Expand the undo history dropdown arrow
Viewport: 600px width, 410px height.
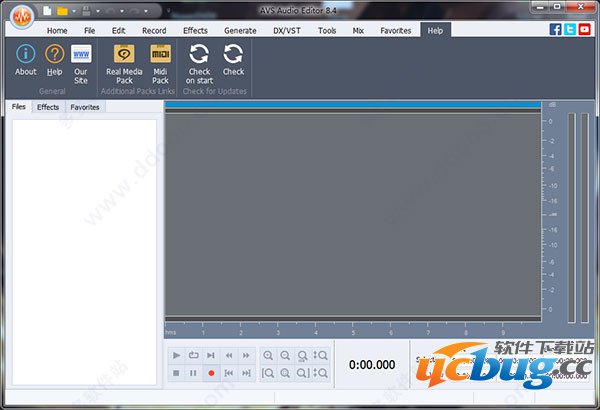tap(122, 11)
